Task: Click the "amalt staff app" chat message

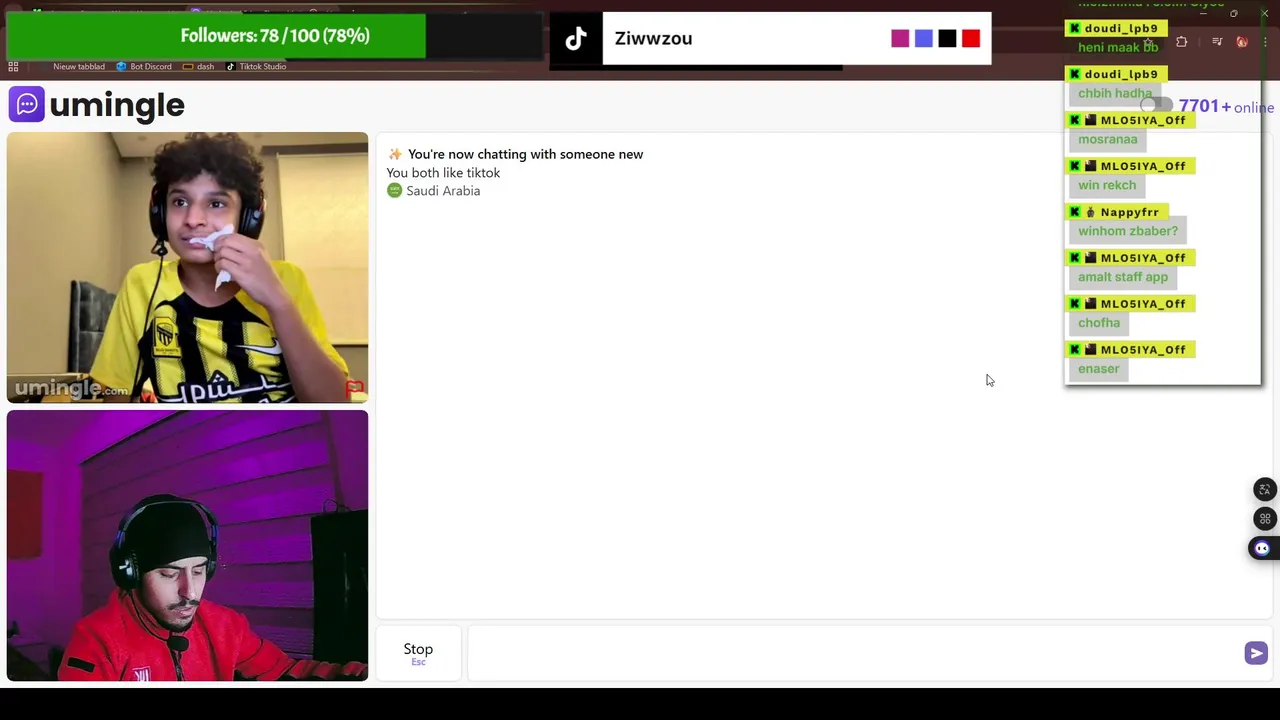Action: [1122, 277]
